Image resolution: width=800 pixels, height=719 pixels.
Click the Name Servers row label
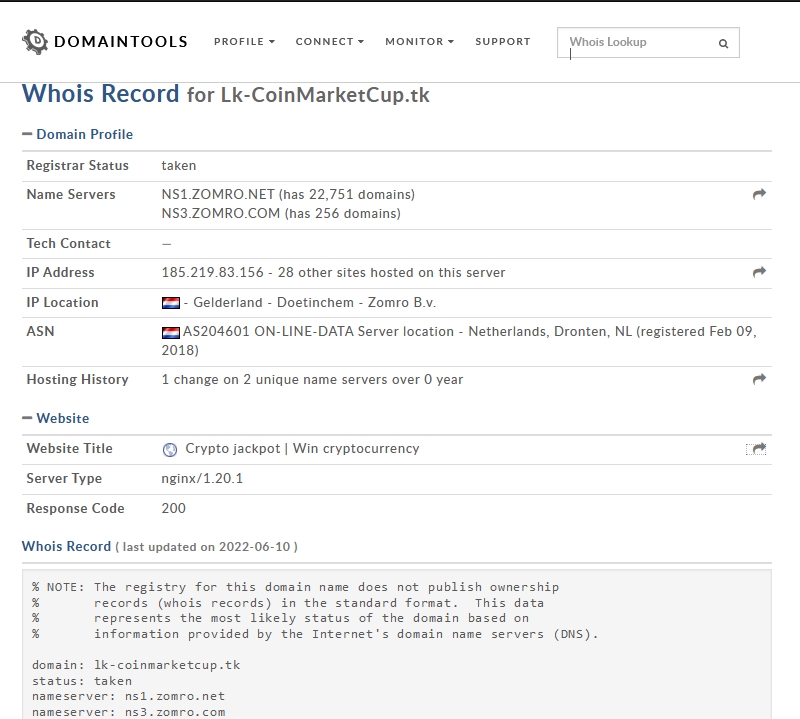71,194
